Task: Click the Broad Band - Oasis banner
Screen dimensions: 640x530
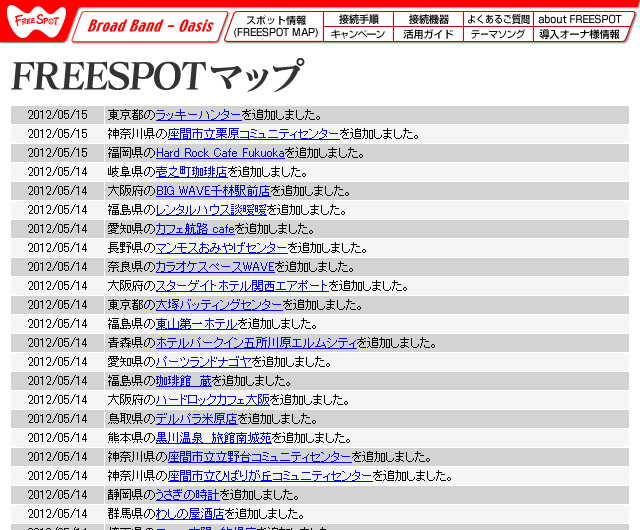Action: tap(150, 26)
